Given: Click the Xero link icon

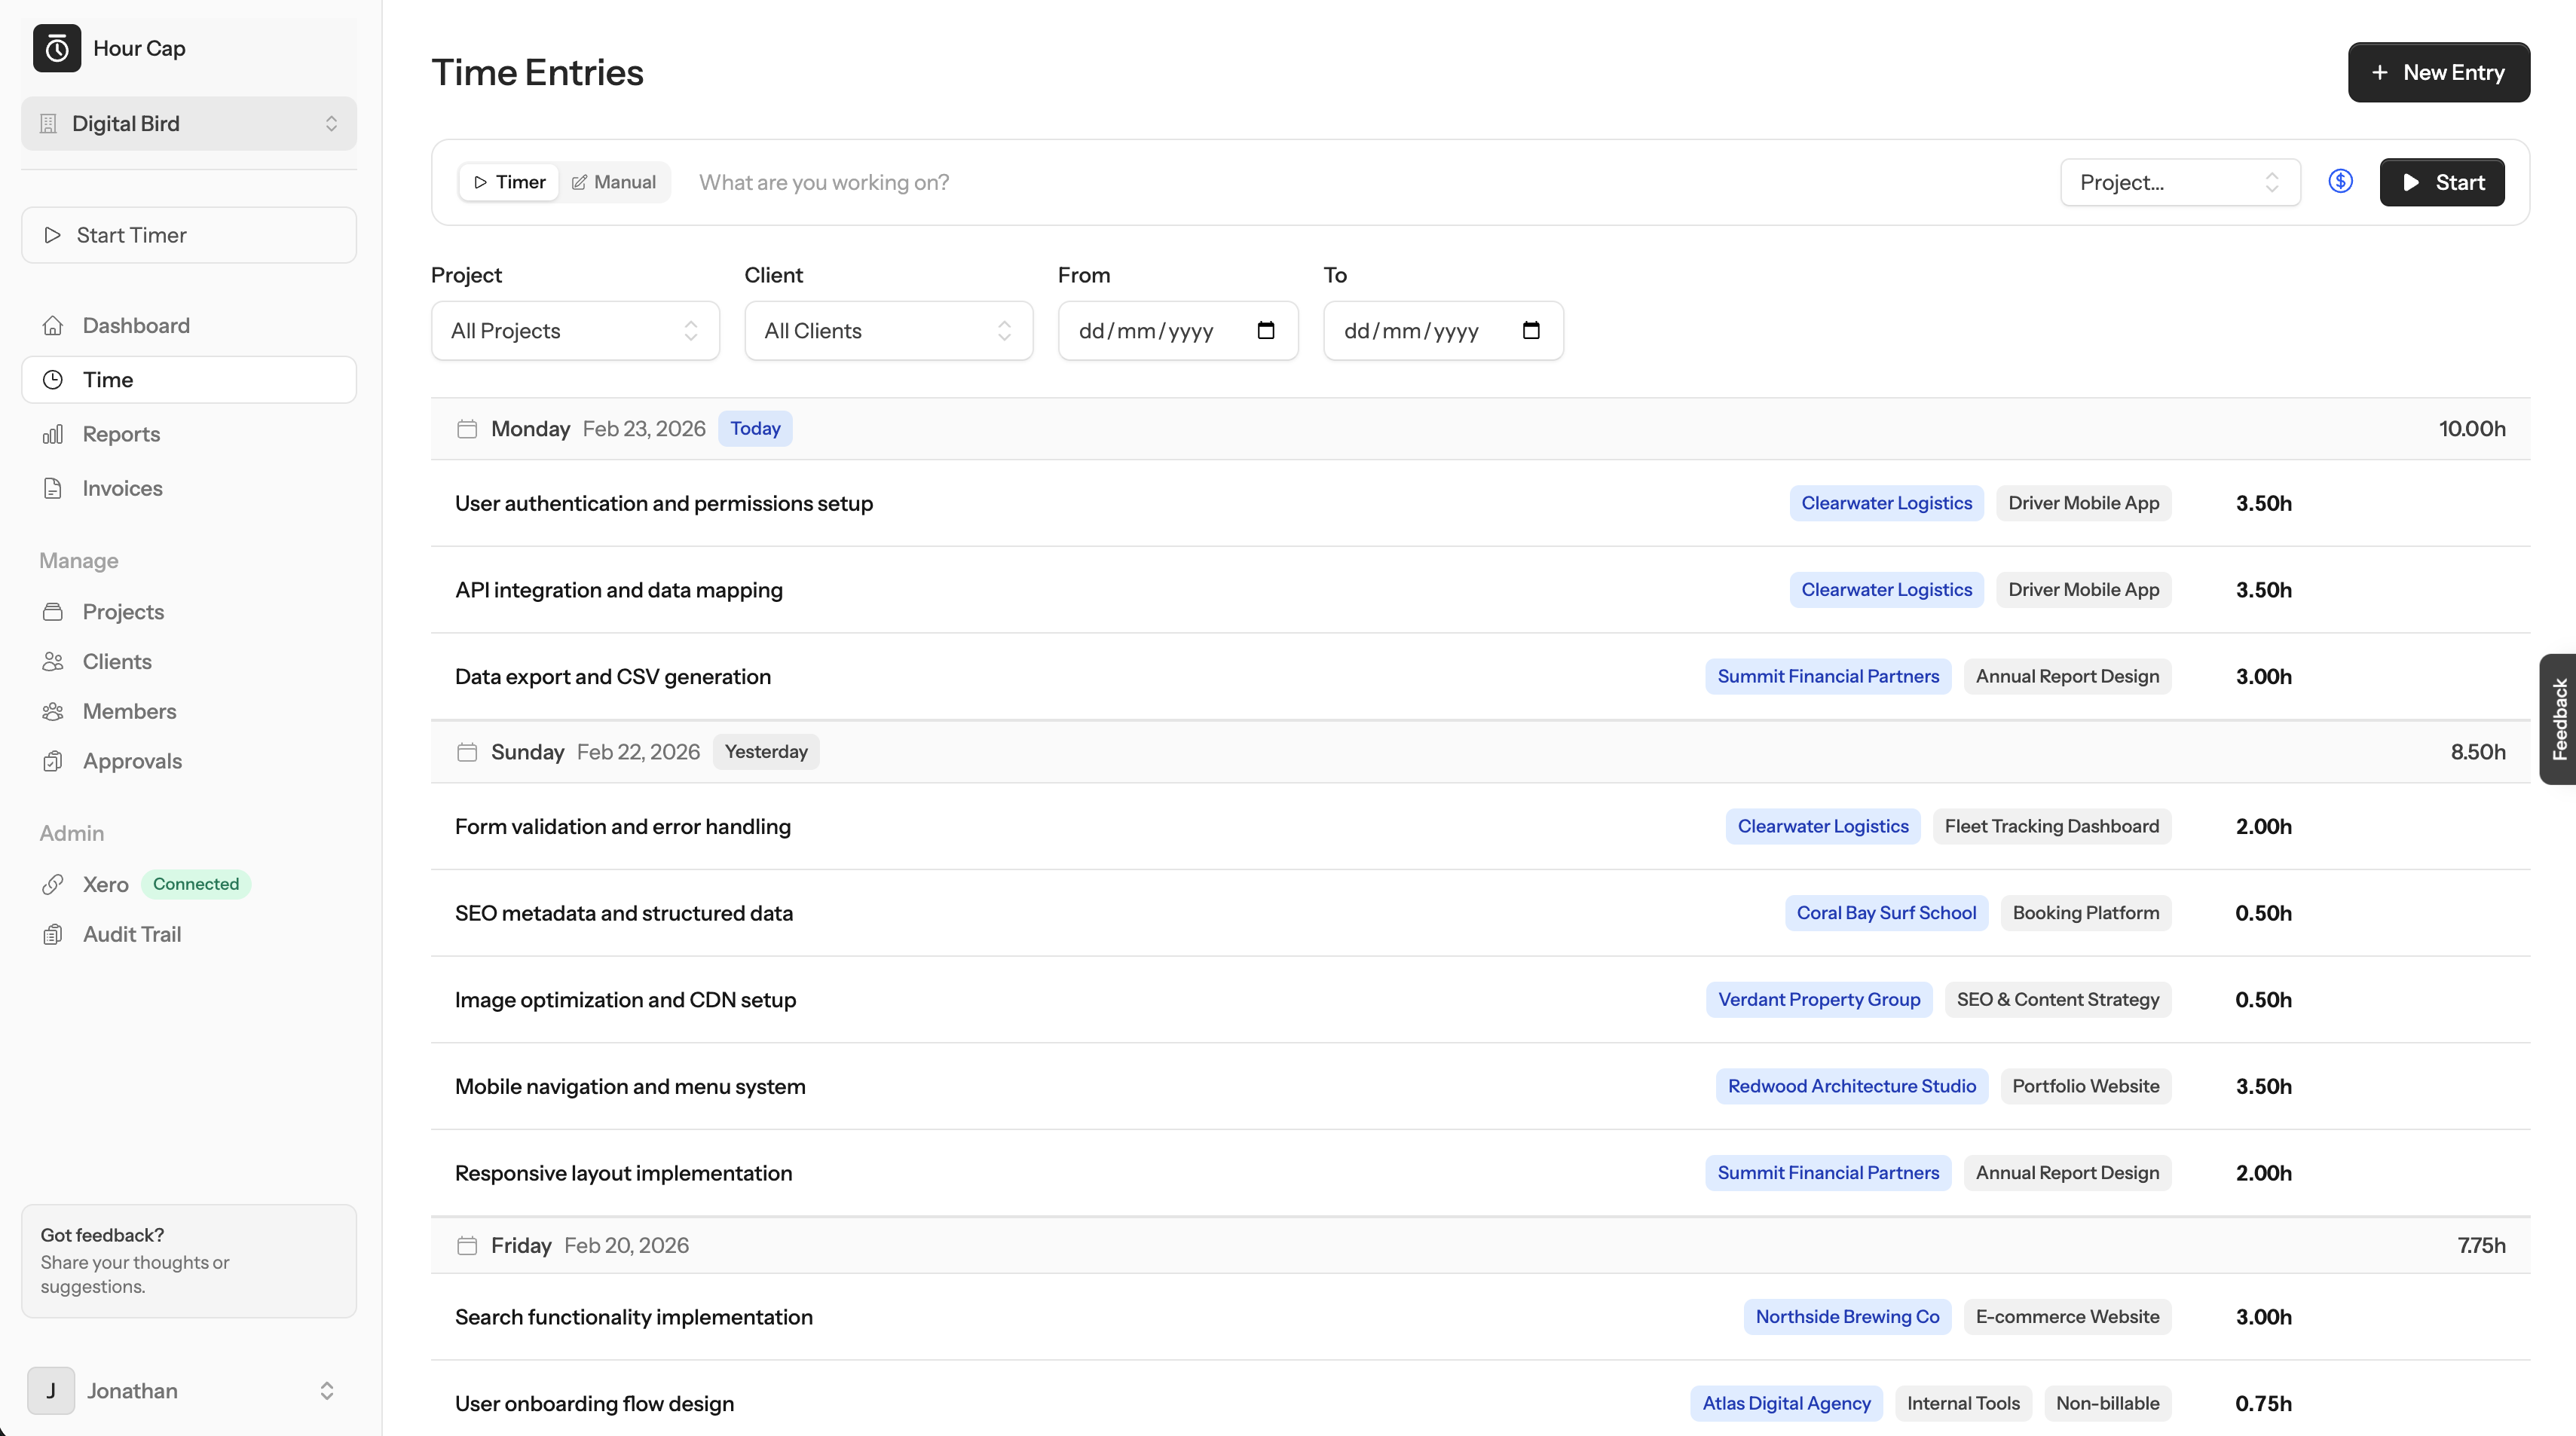Looking at the screenshot, I should coord(54,884).
